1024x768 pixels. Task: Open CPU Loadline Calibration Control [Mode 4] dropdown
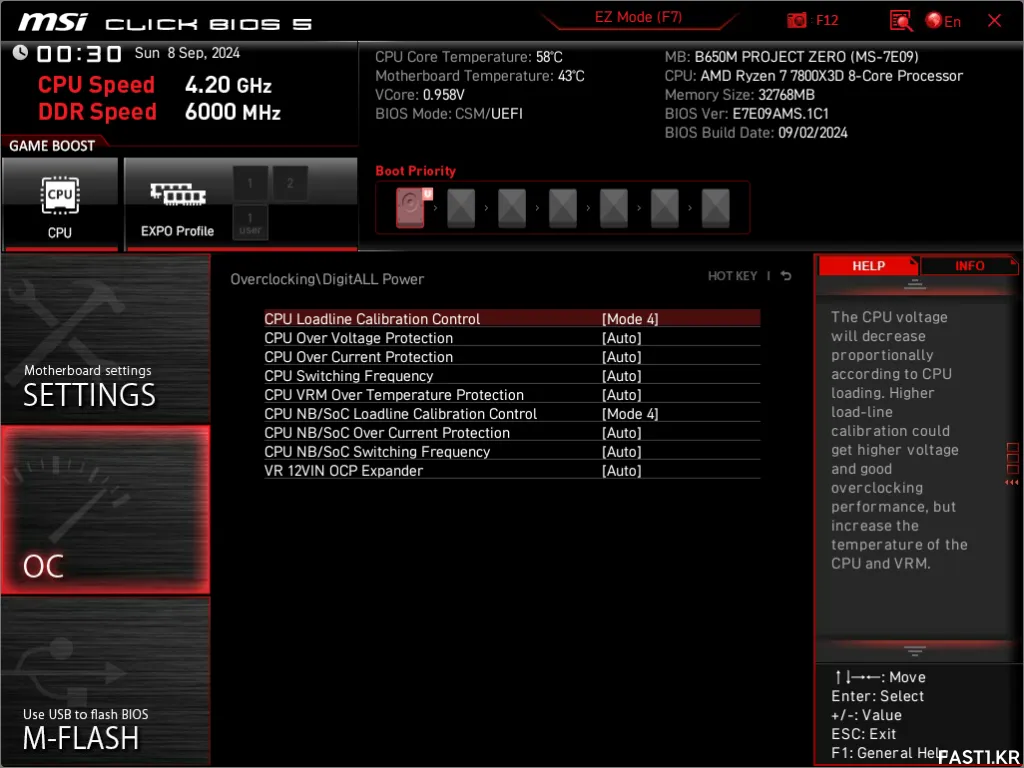[x=630, y=319]
